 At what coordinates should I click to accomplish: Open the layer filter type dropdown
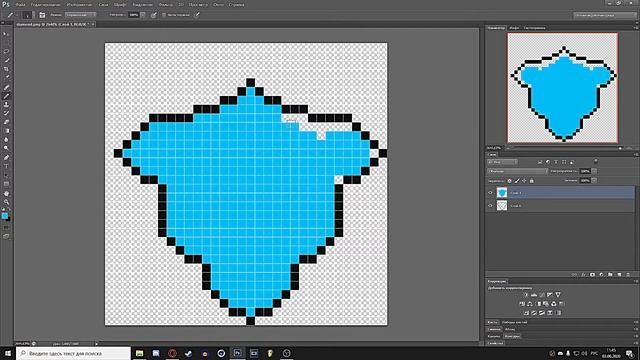[x=502, y=162]
